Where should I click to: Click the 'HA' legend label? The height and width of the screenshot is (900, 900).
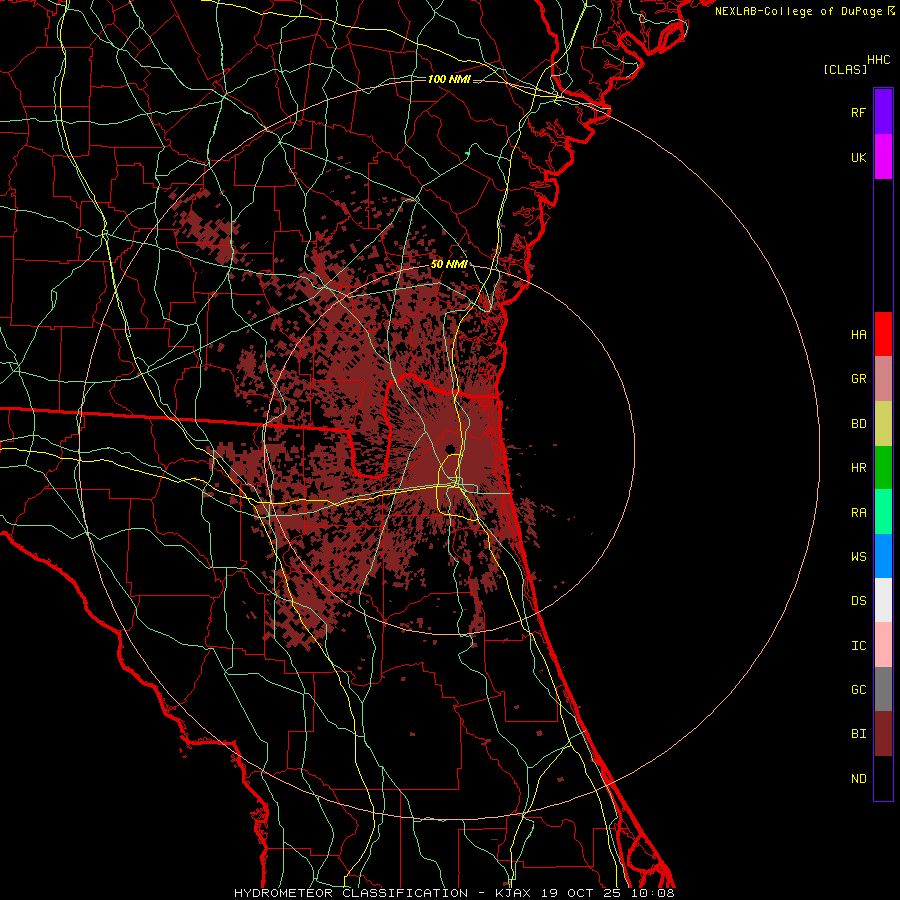pyautogui.click(x=859, y=334)
